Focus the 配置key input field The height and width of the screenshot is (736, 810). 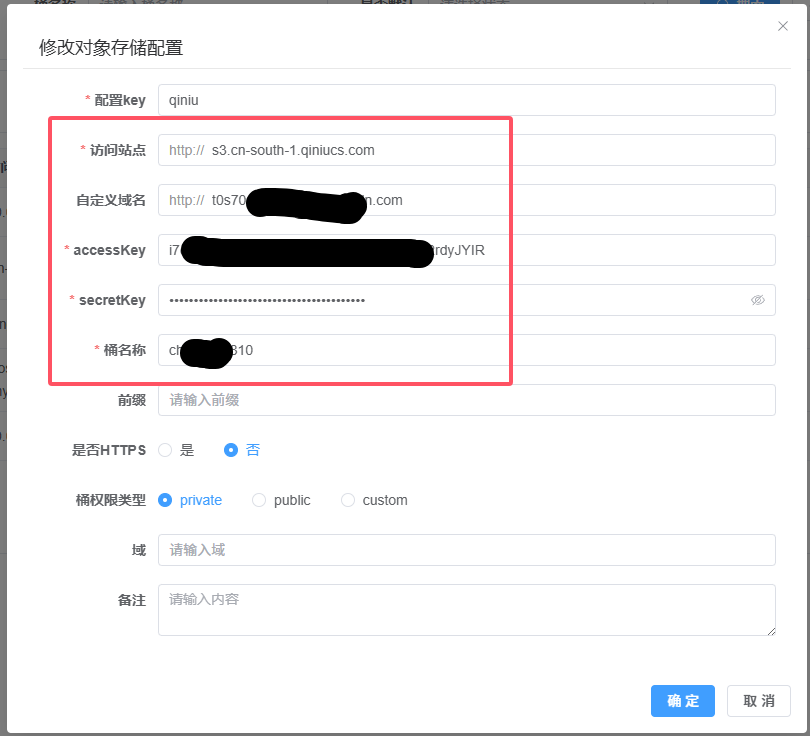pos(466,100)
